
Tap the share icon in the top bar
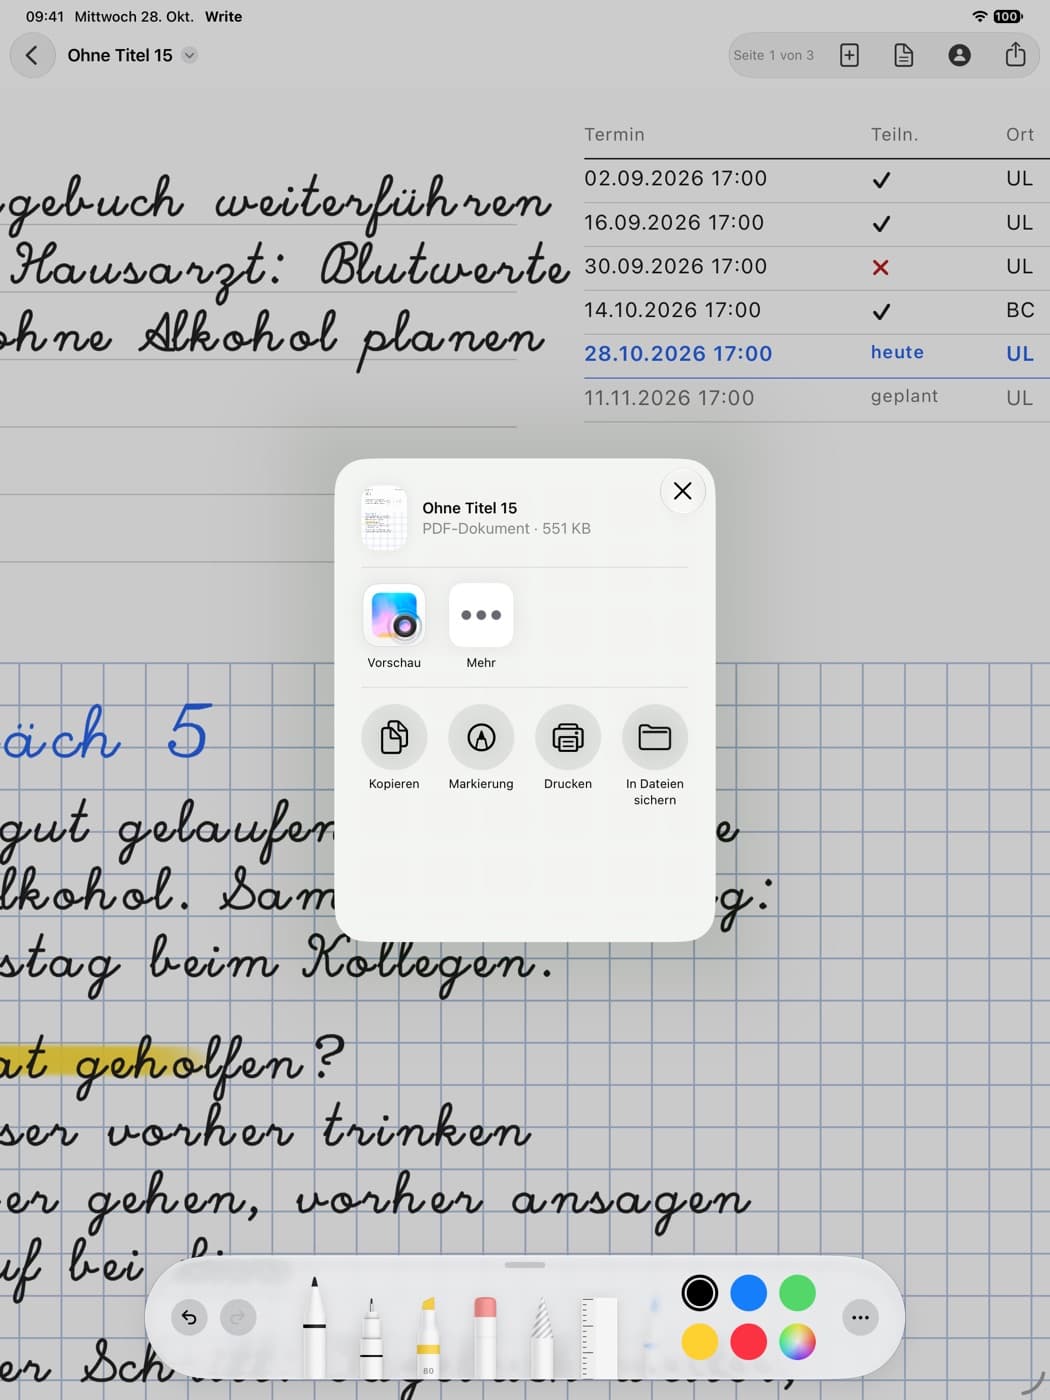[x=1015, y=55]
